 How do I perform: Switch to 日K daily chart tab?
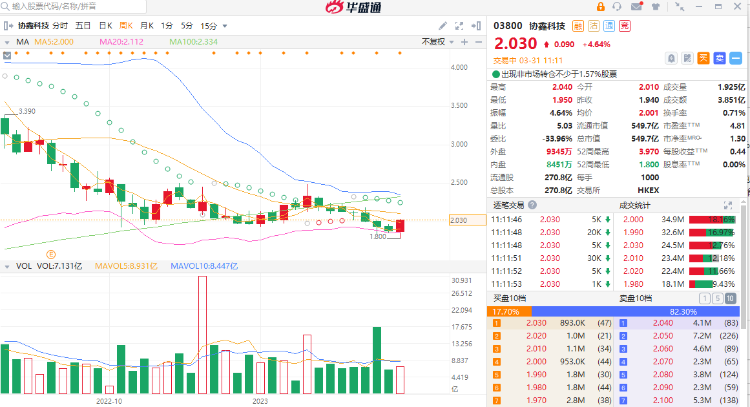pyautogui.click(x=105, y=26)
